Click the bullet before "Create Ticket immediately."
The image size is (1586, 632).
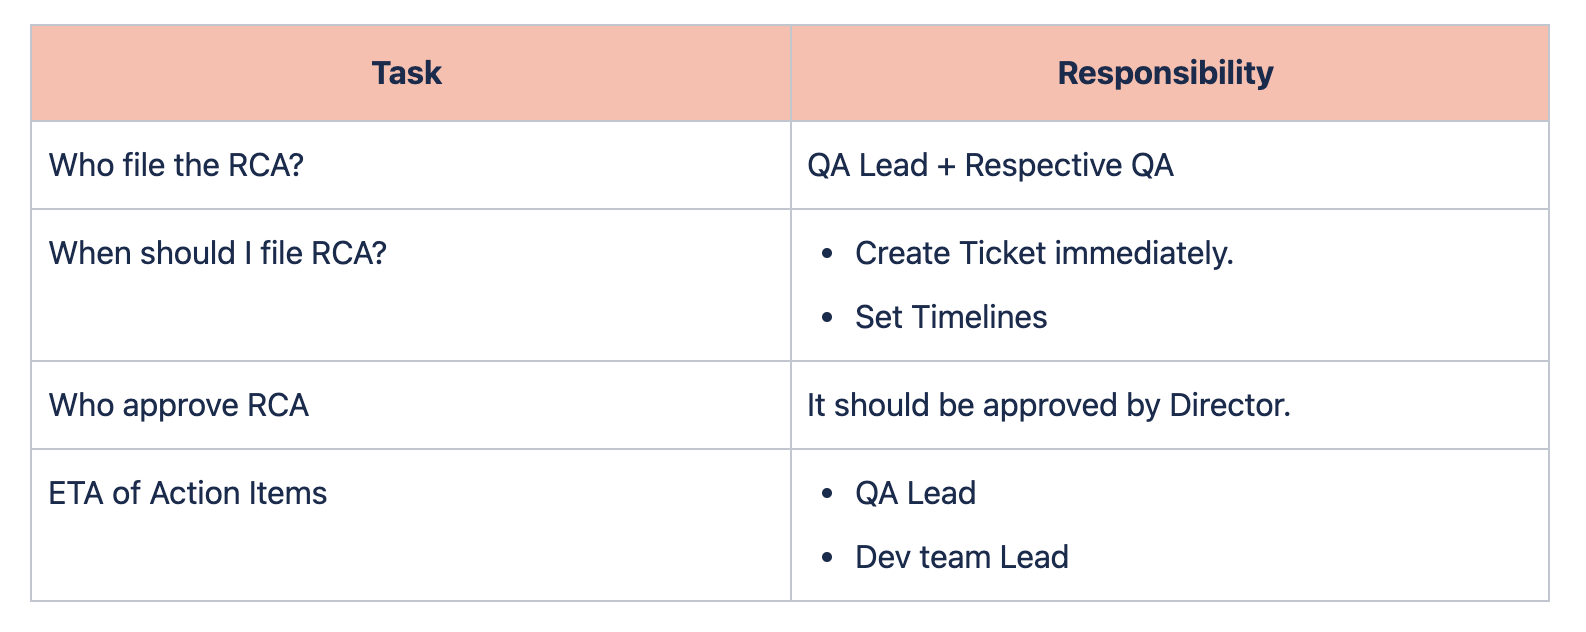[826, 254]
